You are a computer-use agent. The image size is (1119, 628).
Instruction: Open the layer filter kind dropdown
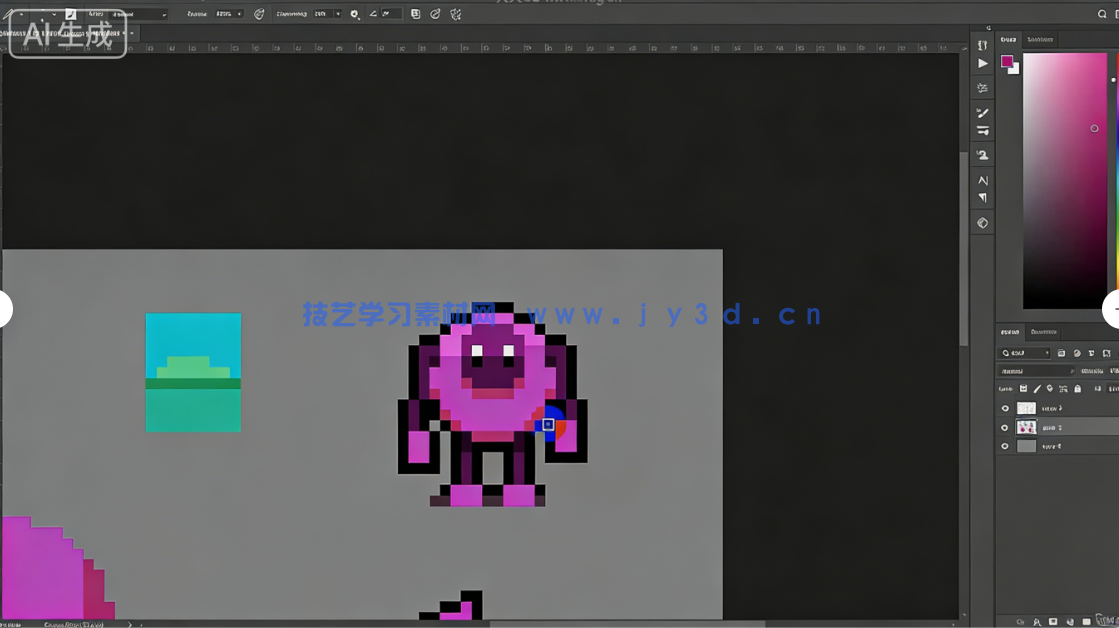pos(1025,353)
